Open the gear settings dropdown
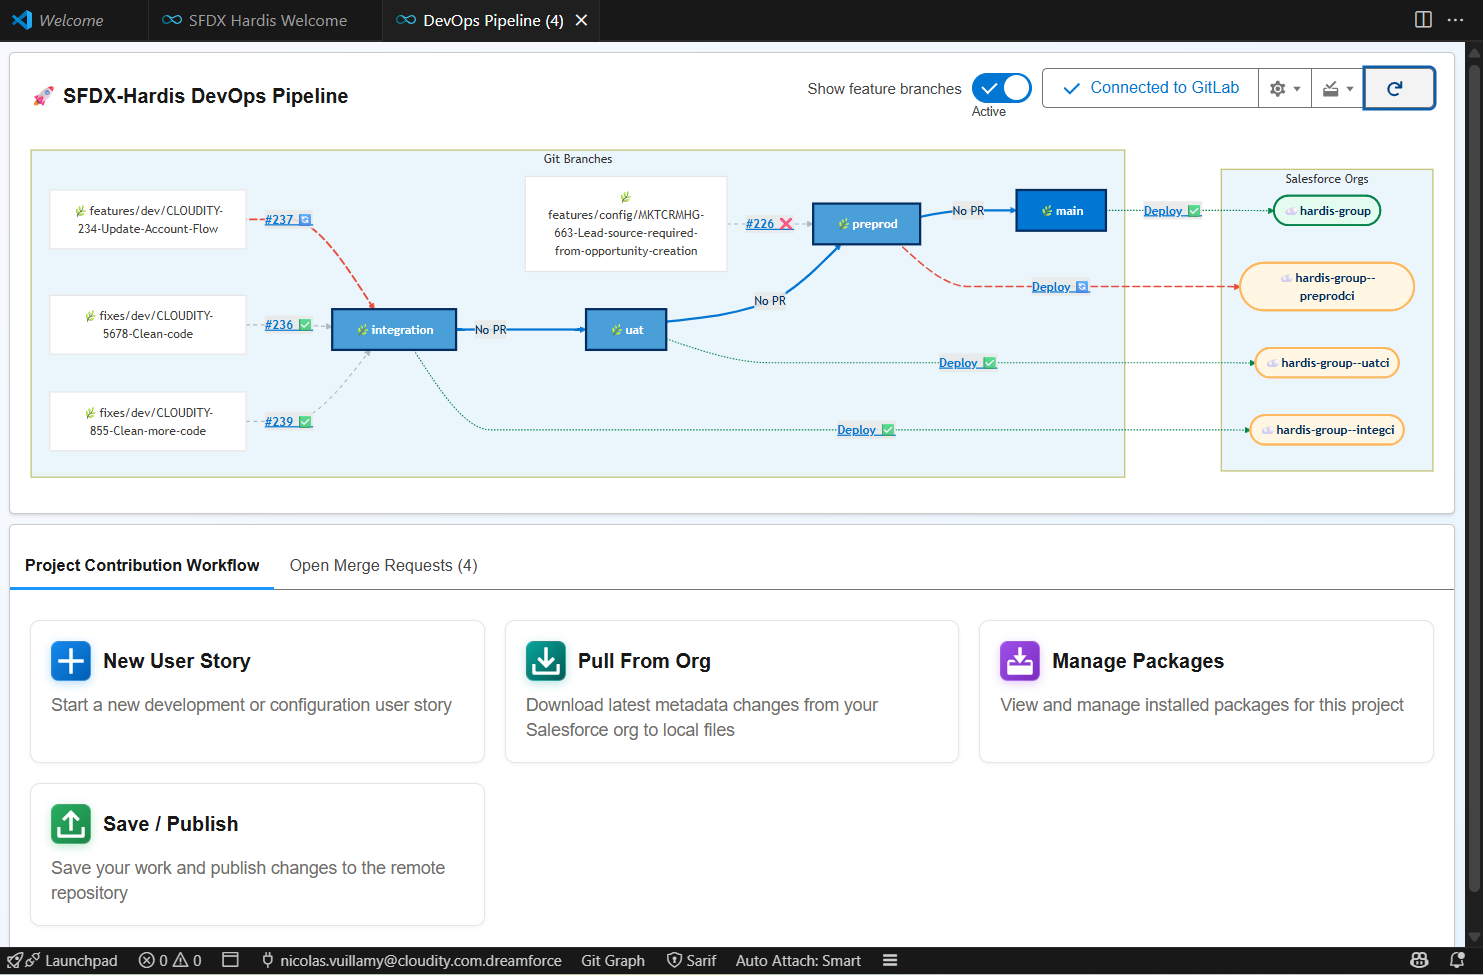The width and height of the screenshot is (1483, 975). point(1285,88)
